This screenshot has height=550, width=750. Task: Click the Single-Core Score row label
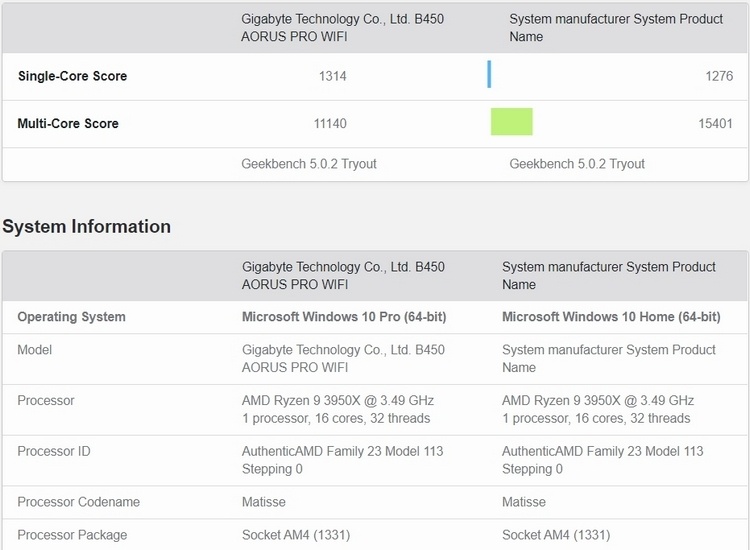[x=72, y=76]
